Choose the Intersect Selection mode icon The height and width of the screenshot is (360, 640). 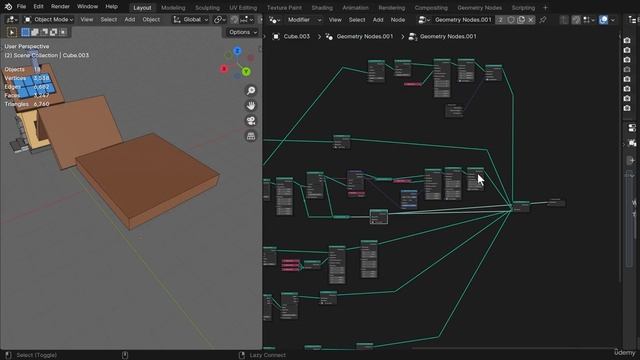tap(63, 32)
